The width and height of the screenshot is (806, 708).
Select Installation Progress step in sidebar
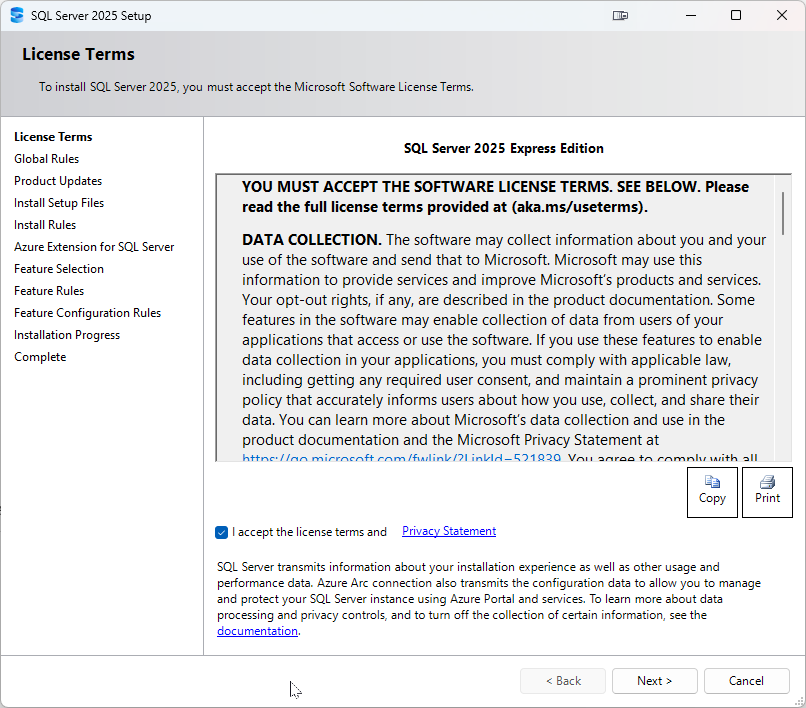(67, 335)
